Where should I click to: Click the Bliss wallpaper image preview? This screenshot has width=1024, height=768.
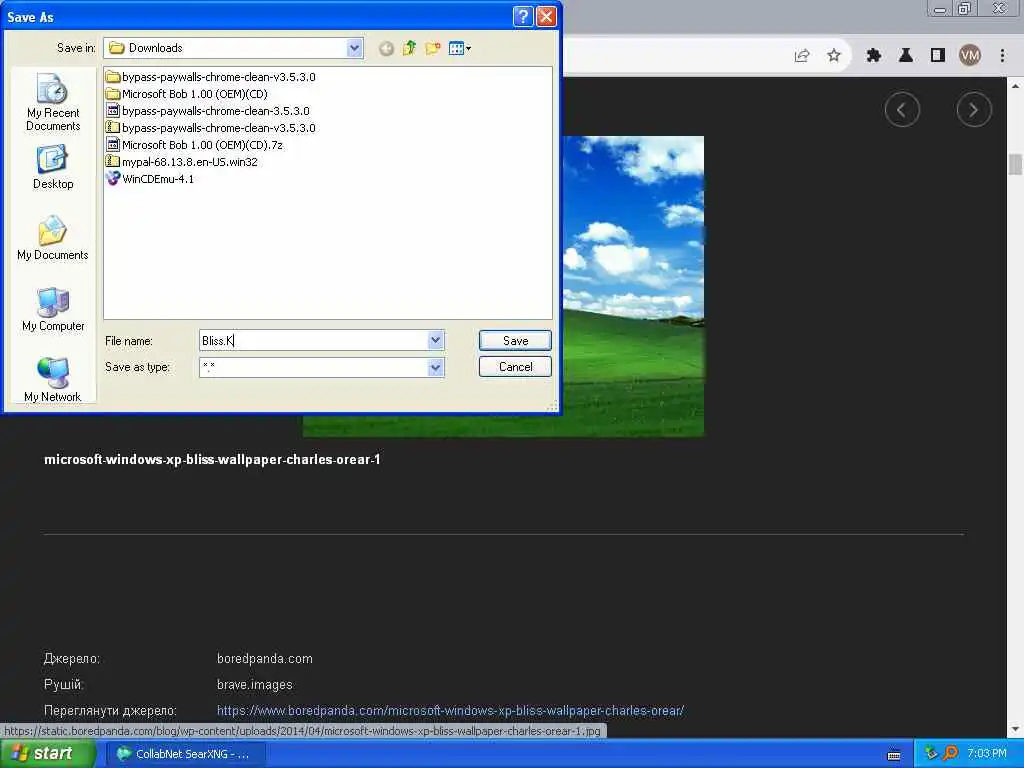[x=633, y=286]
